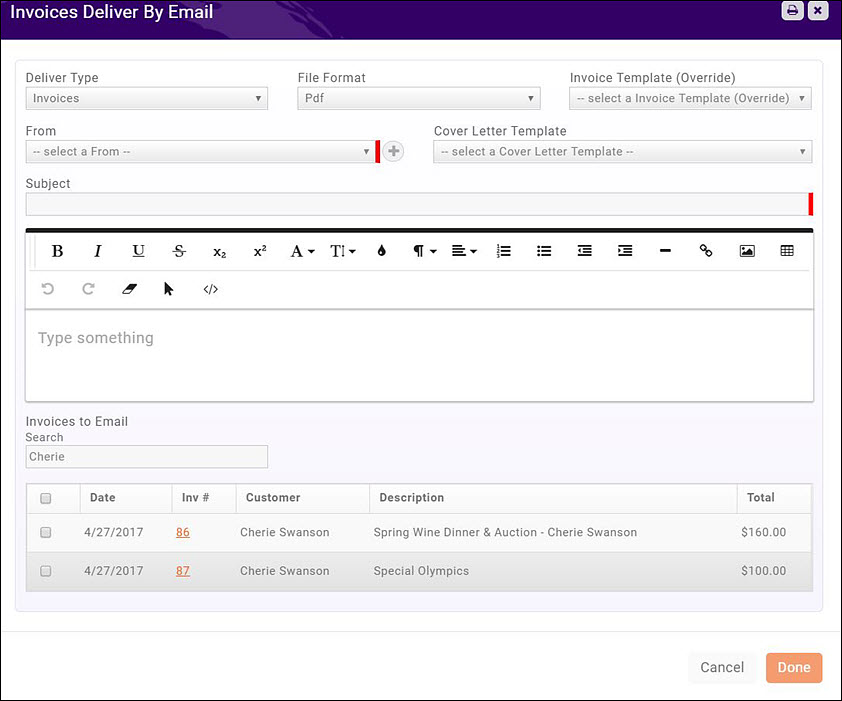Screen dimensions: 842x701
Task: Insert a table in the editor
Action: (787, 251)
